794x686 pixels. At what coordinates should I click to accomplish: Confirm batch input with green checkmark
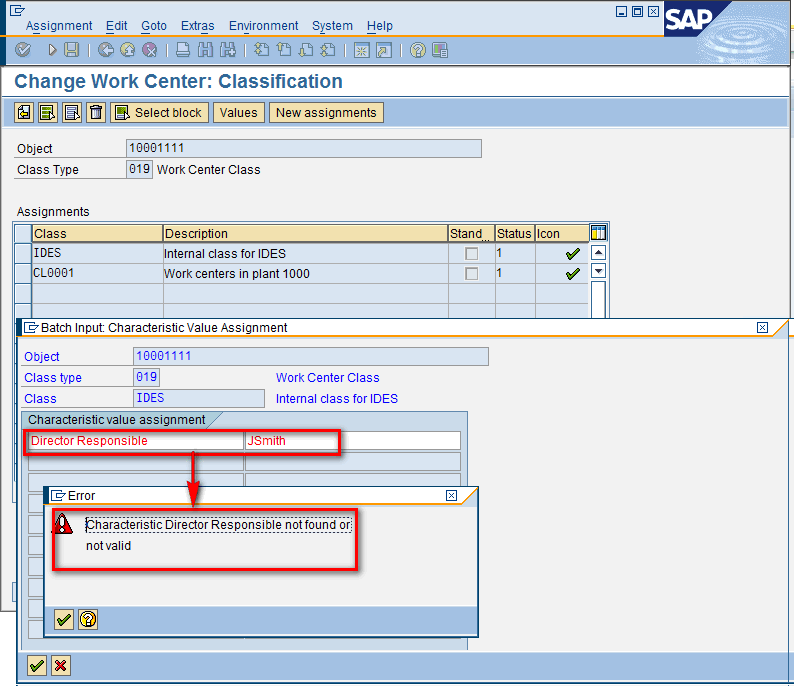point(37,665)
